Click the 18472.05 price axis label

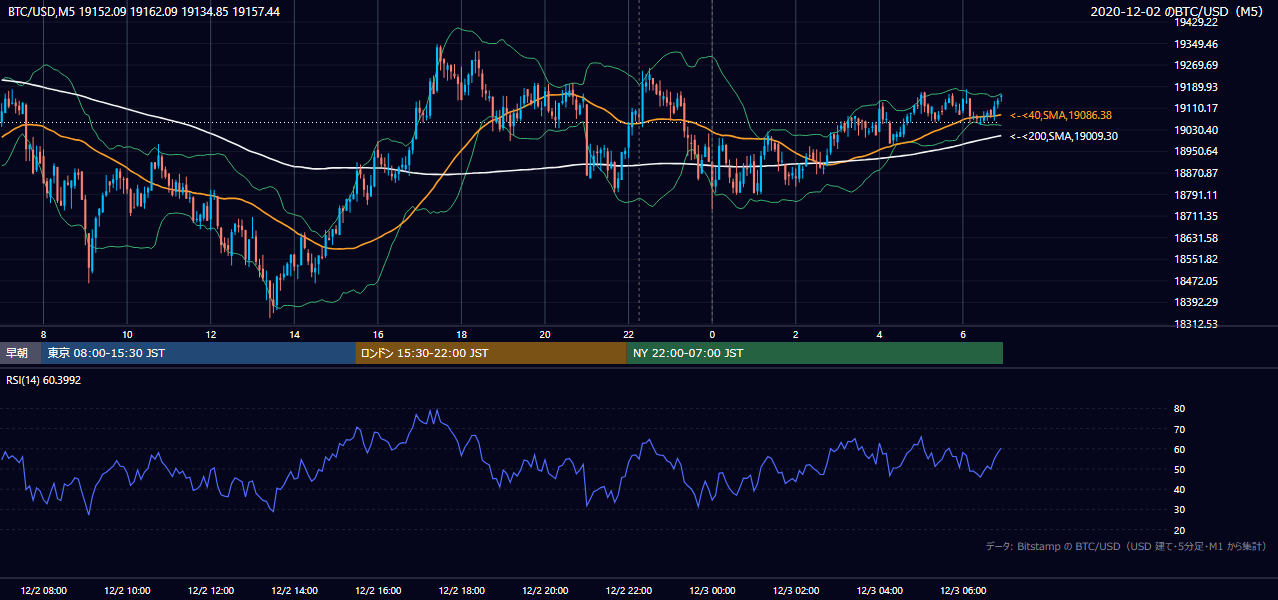tap(1196, 281)
